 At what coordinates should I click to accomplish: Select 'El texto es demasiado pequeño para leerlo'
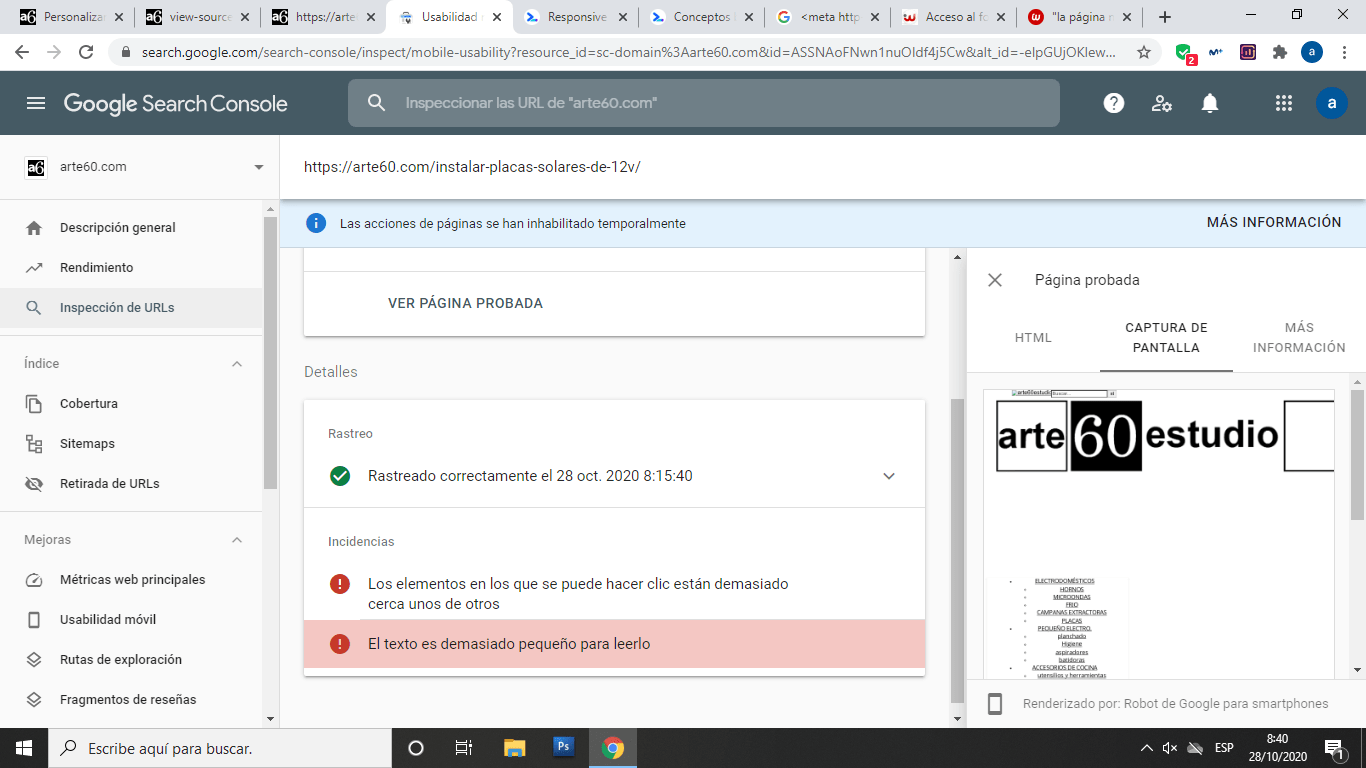(x=614, y=644)
